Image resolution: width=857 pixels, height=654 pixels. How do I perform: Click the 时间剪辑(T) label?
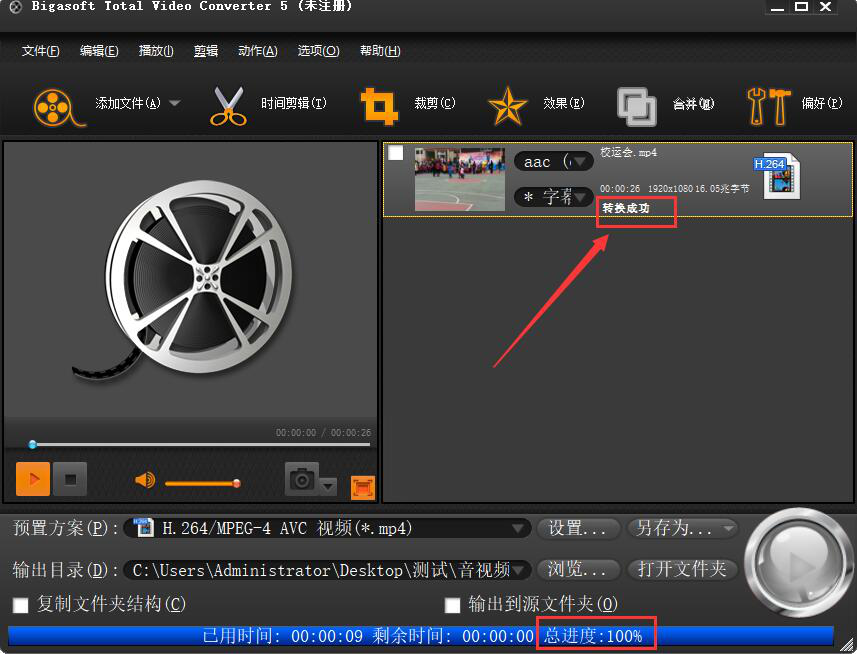(294, 103)
